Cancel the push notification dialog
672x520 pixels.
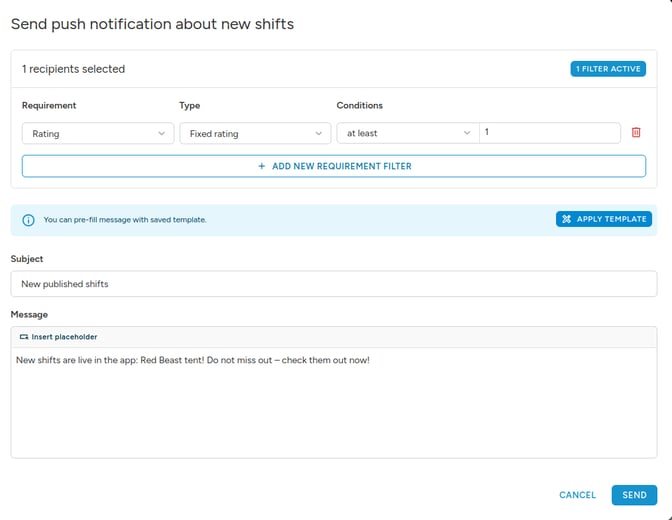click(577, 495)
